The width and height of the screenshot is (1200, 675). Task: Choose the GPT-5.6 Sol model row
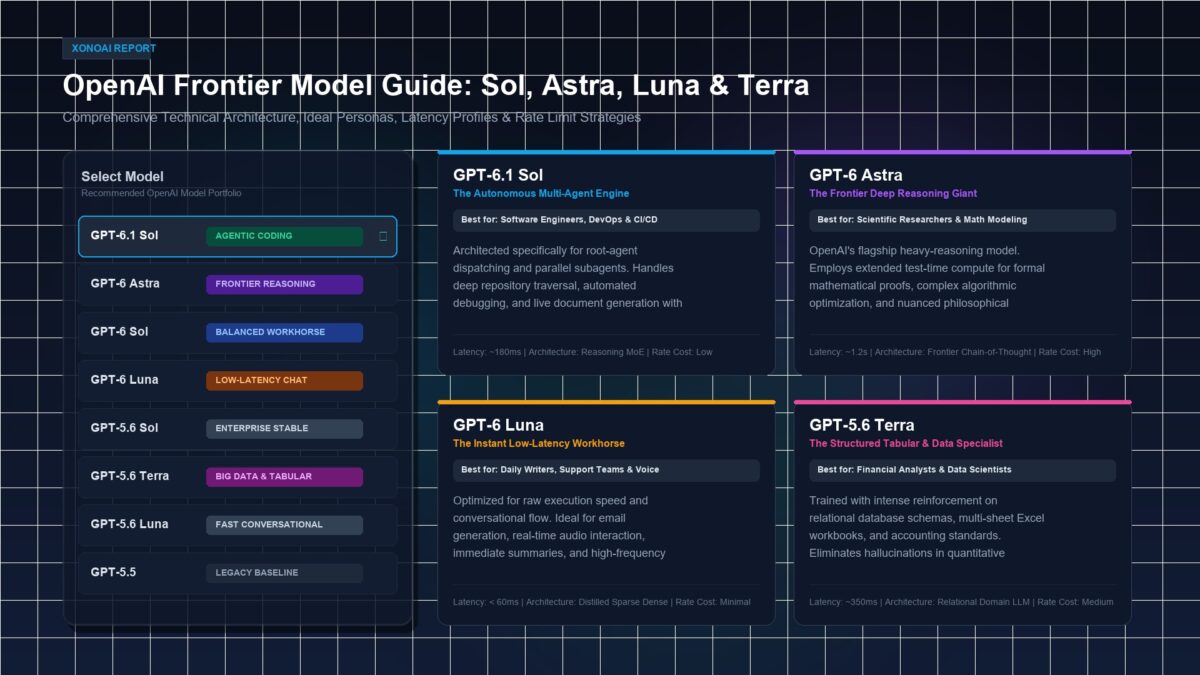click(x=238, y=428)
